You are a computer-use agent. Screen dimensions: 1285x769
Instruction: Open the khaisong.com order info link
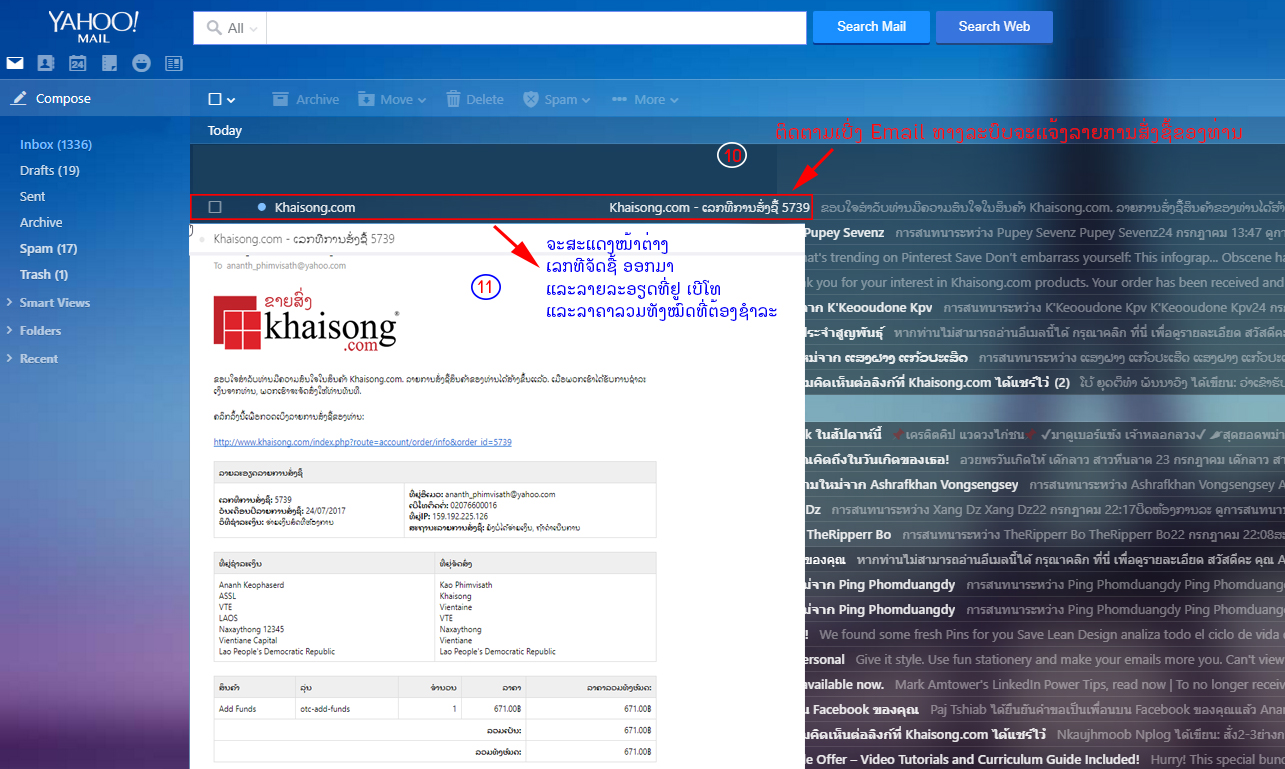(x=363, y=442)
